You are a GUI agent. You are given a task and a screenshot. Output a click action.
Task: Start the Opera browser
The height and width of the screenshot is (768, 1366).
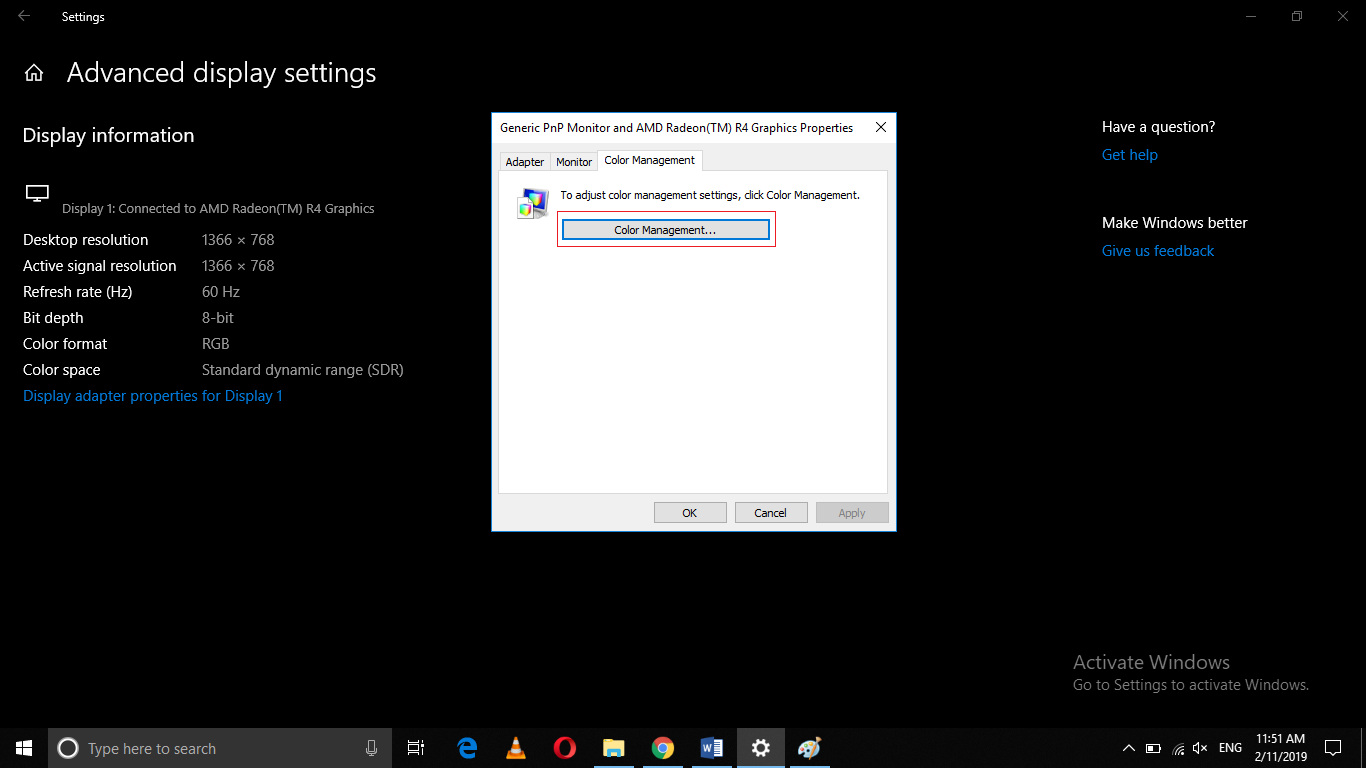564,747
